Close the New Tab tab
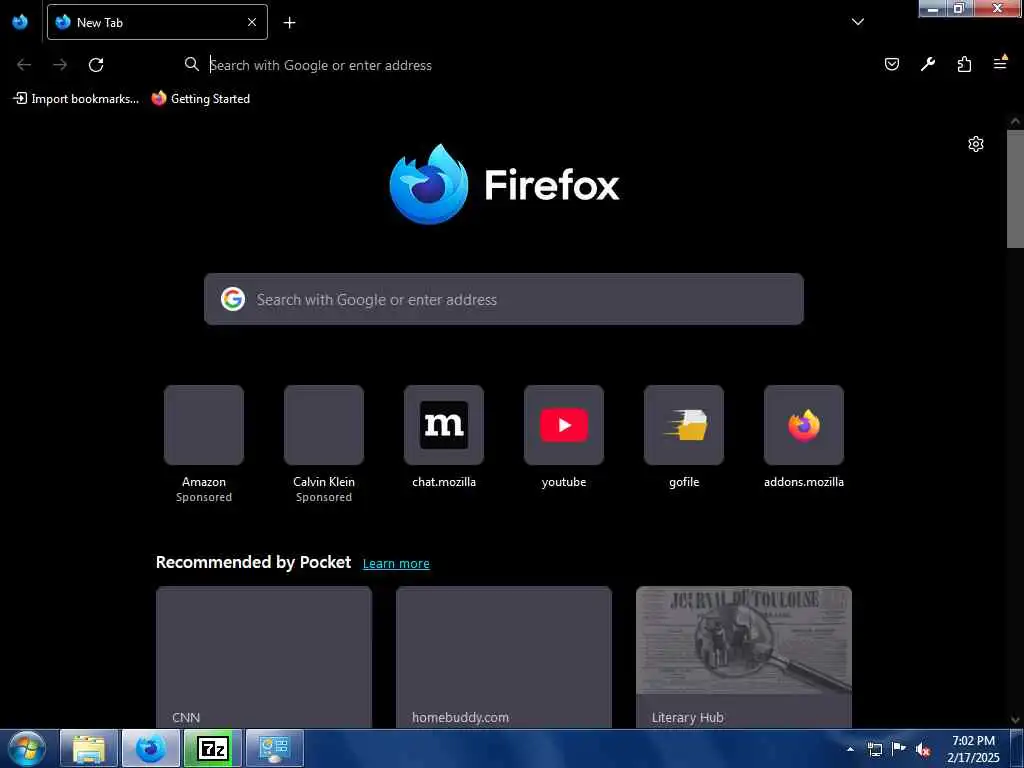The height and width of the screenshot is (768, 1024). (252, 22)
